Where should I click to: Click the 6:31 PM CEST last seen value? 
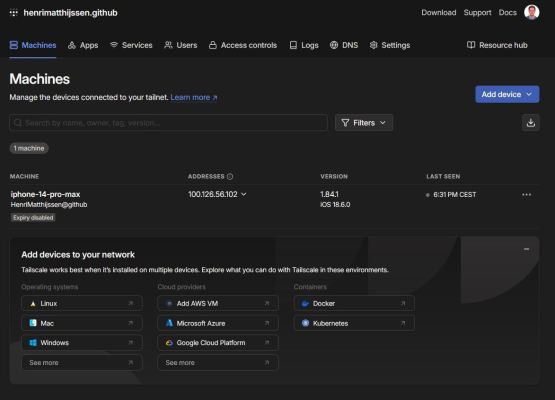coord(454,195)
